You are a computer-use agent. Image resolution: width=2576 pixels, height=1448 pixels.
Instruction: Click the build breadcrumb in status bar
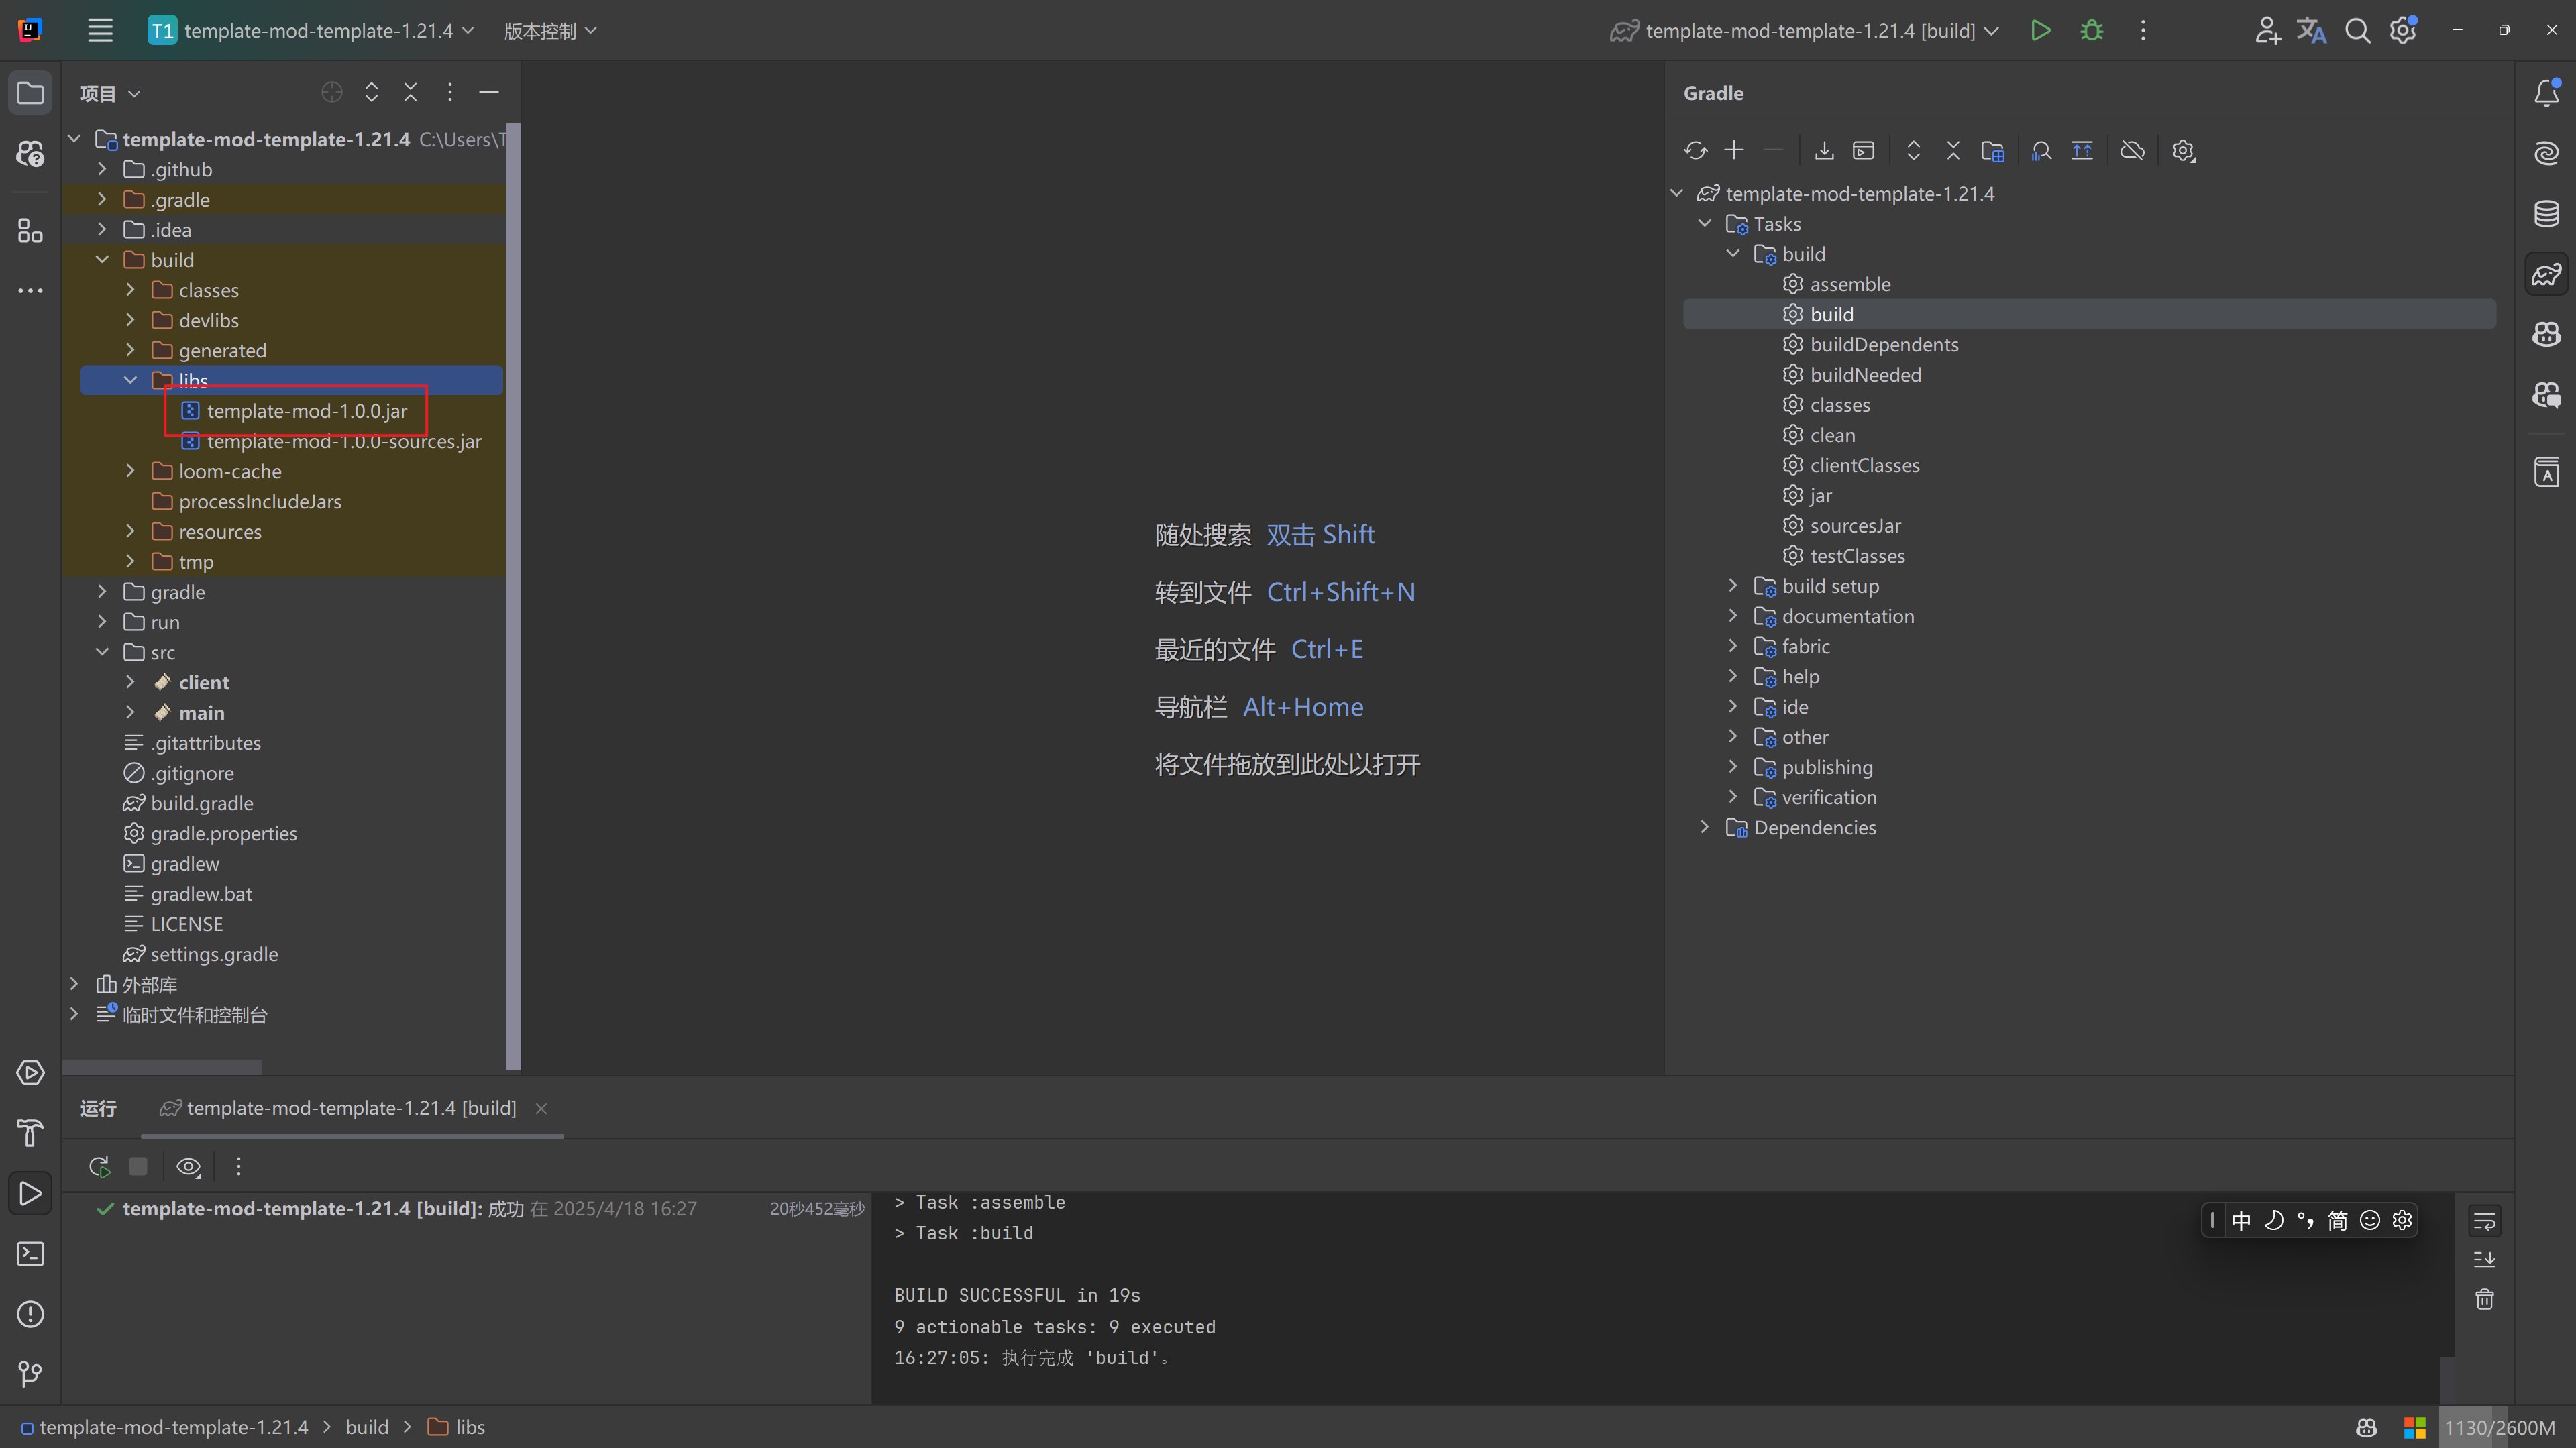click(x=367, y=1427)
